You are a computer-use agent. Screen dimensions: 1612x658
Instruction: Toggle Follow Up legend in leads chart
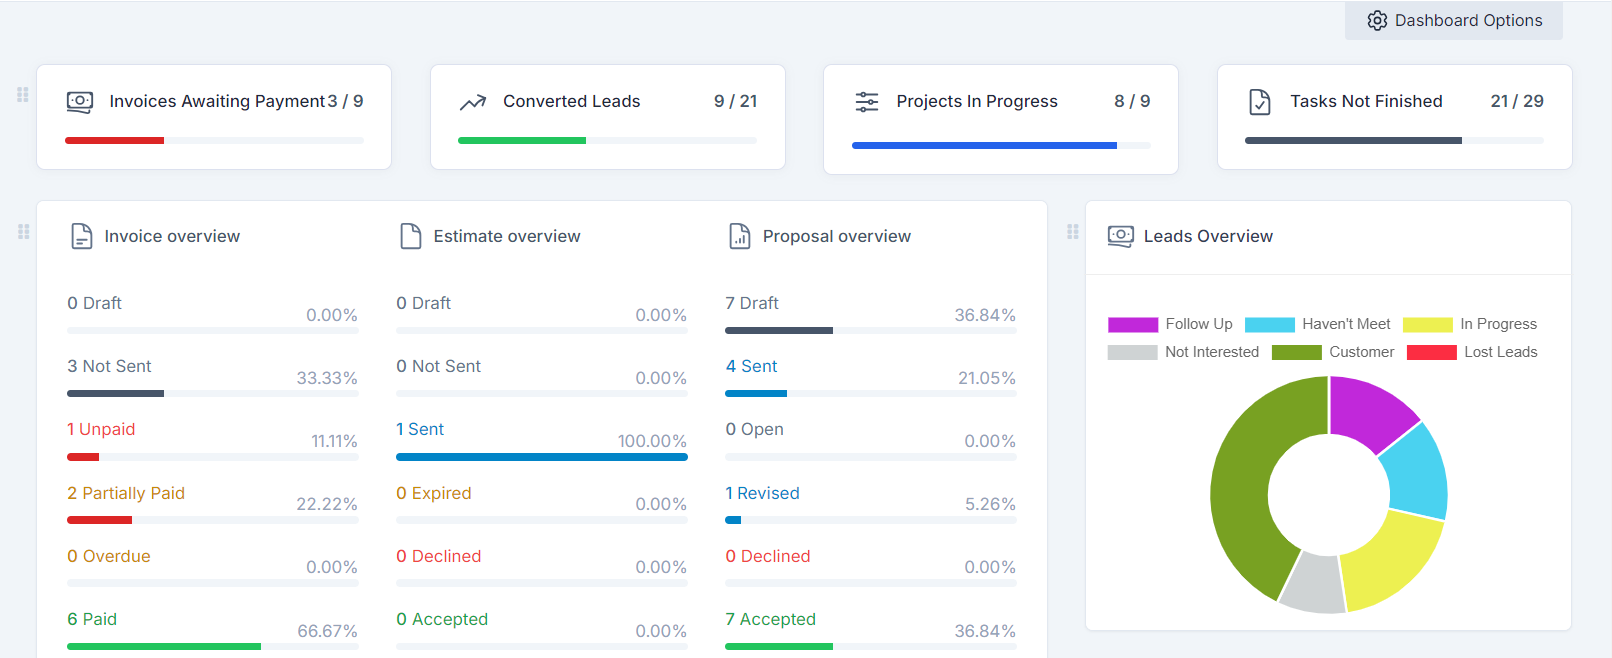1170,325
